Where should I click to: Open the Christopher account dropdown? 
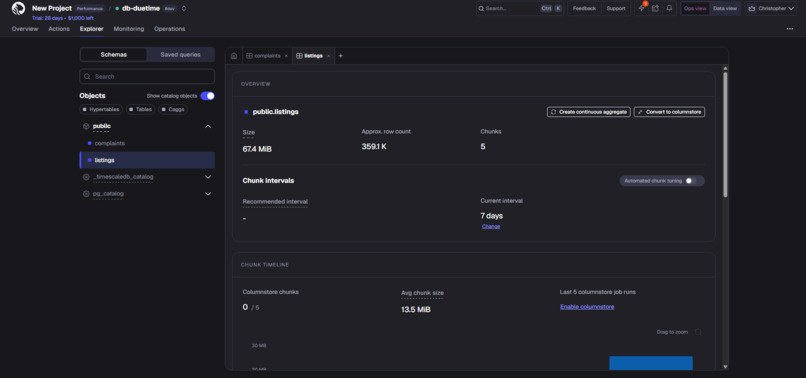coord(770,9)
